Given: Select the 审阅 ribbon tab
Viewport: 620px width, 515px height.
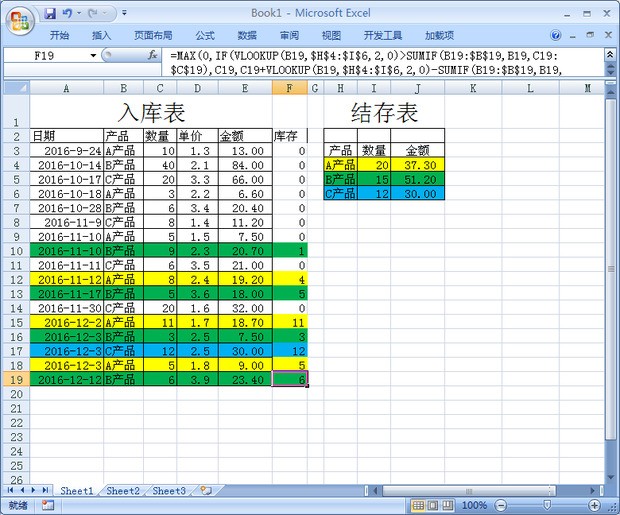Looking at the screenshot, I should [x=289, y=36].
